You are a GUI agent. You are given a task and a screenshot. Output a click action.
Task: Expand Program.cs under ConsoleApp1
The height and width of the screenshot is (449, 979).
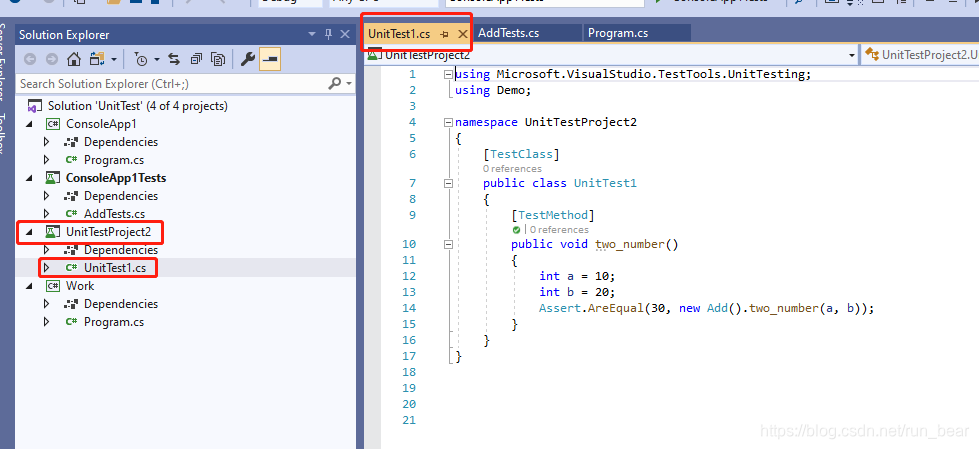tap(46, 160)
